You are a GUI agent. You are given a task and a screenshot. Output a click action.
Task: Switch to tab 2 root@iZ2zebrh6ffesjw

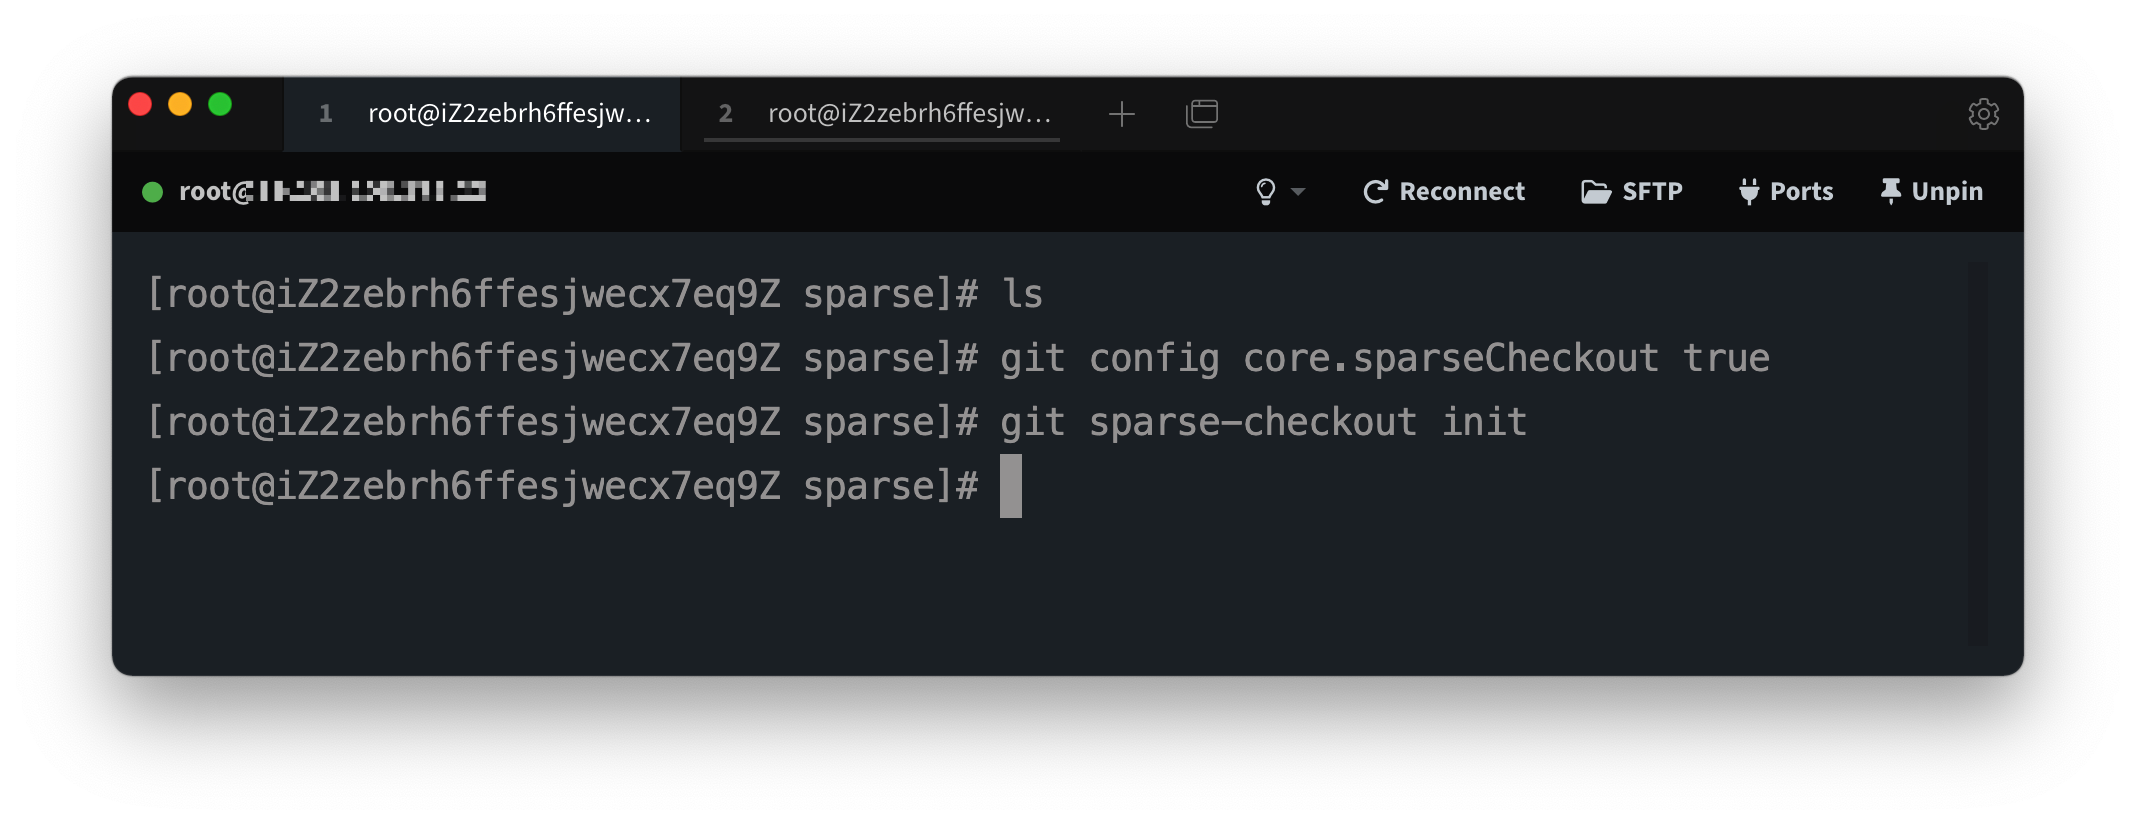coord(882,114)
